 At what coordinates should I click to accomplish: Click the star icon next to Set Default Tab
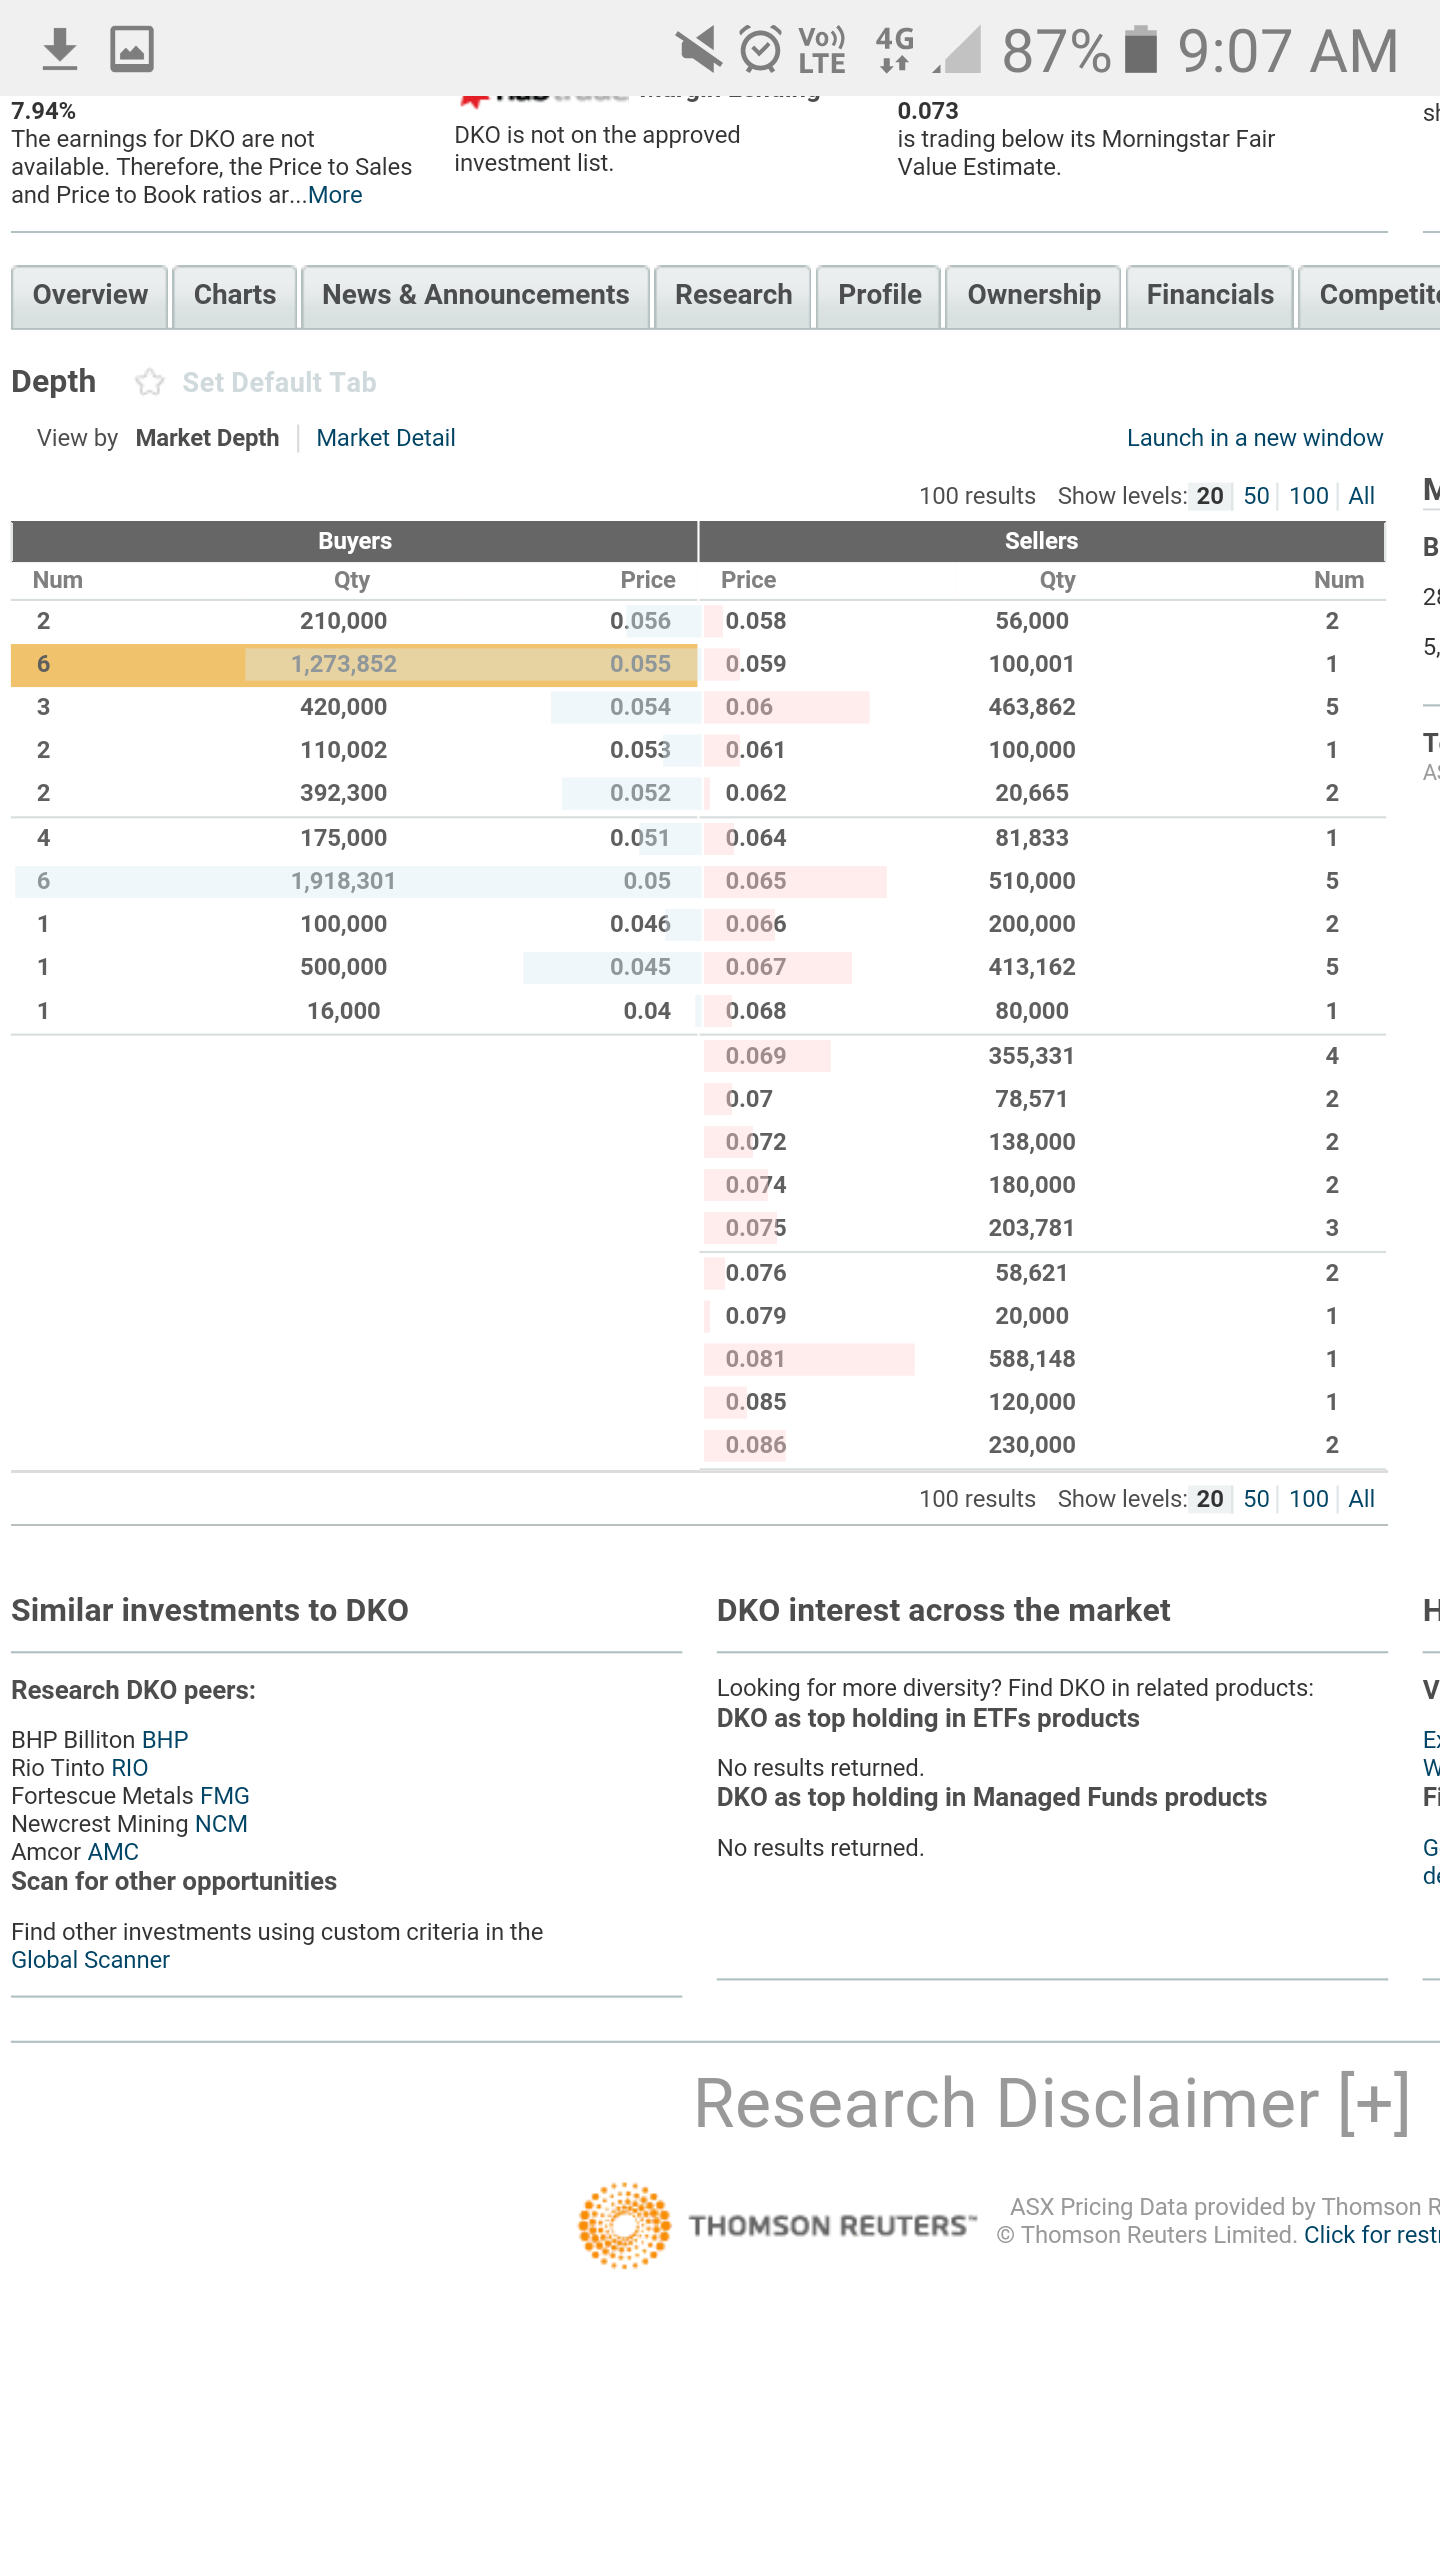(149, 382)
